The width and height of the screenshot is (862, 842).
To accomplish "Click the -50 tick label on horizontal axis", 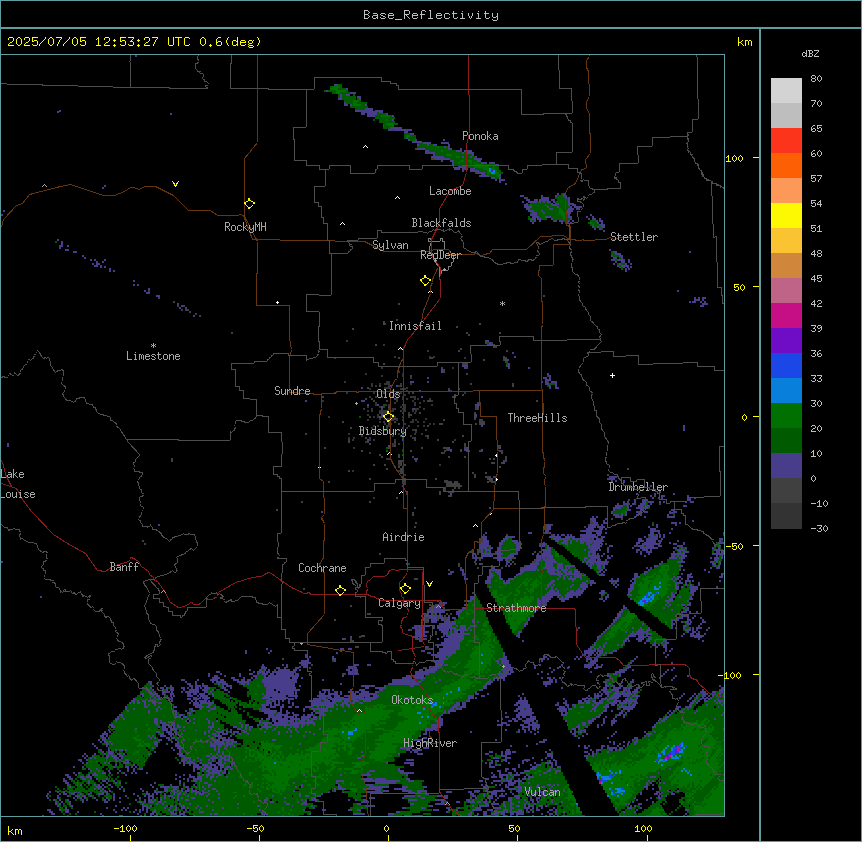I will (255, 828).
